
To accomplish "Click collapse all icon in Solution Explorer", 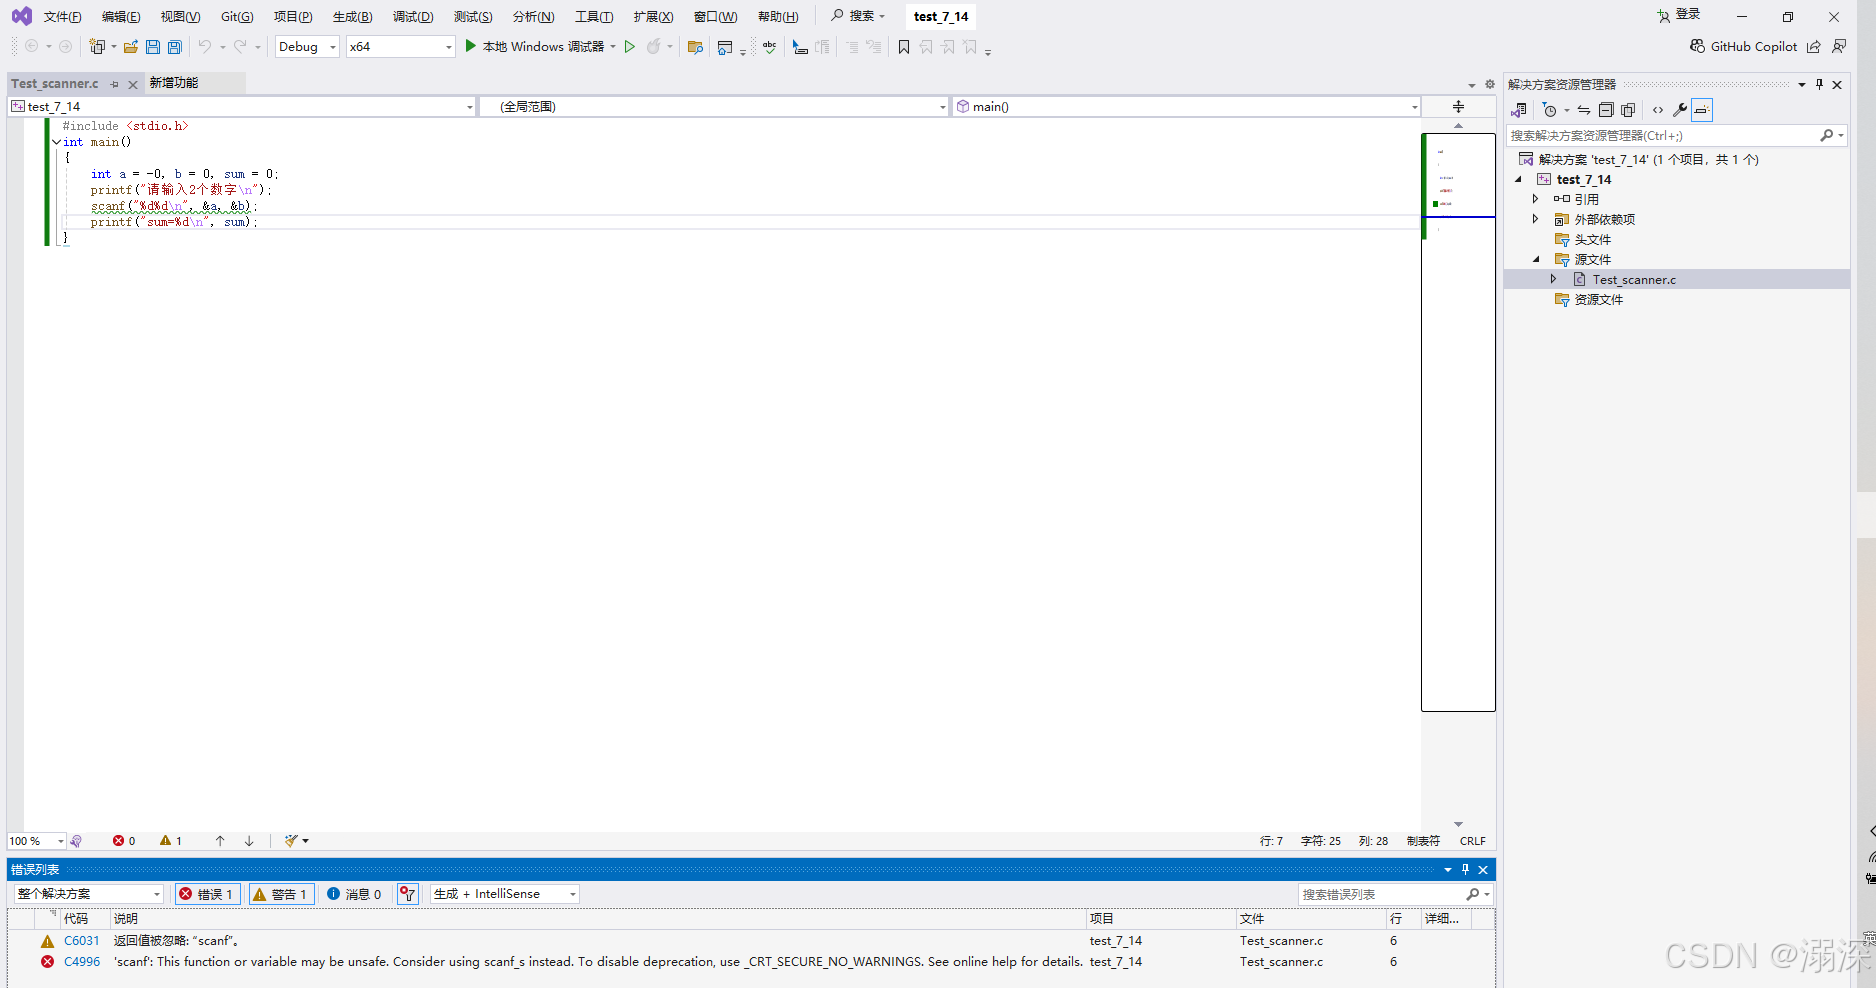I will pyautogui.click(x=1606, y=110).
